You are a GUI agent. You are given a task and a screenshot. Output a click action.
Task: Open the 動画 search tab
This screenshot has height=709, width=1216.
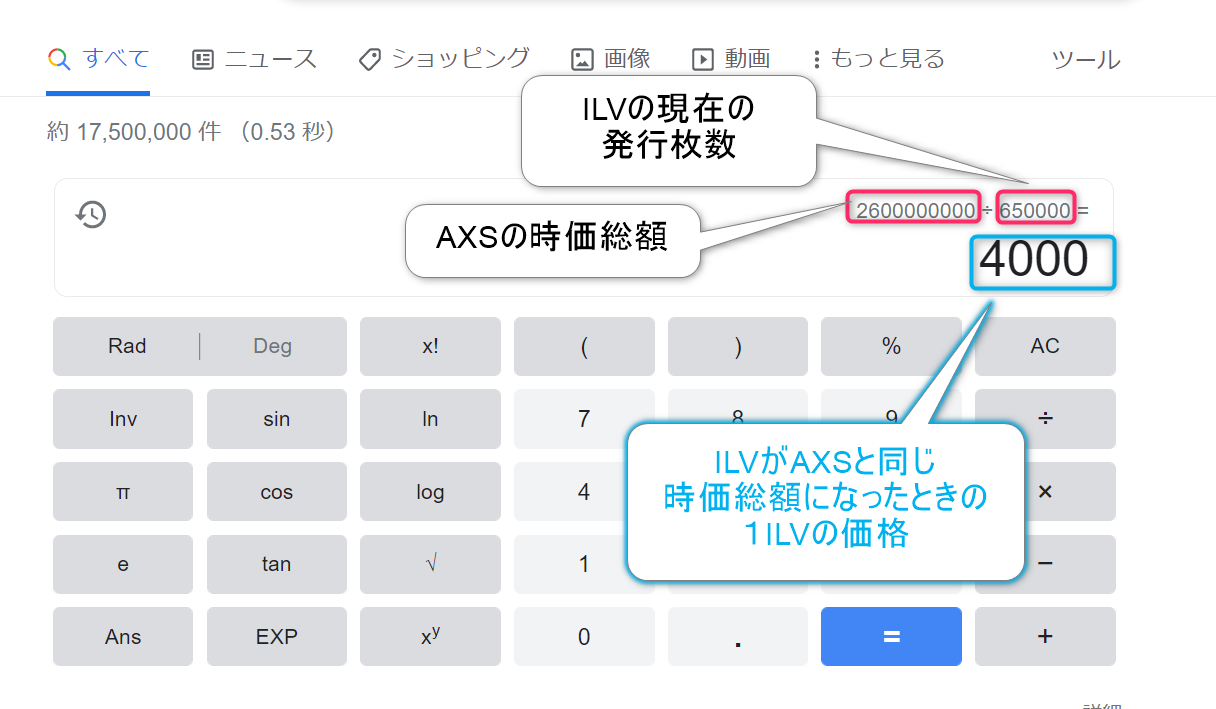[731, 59]
